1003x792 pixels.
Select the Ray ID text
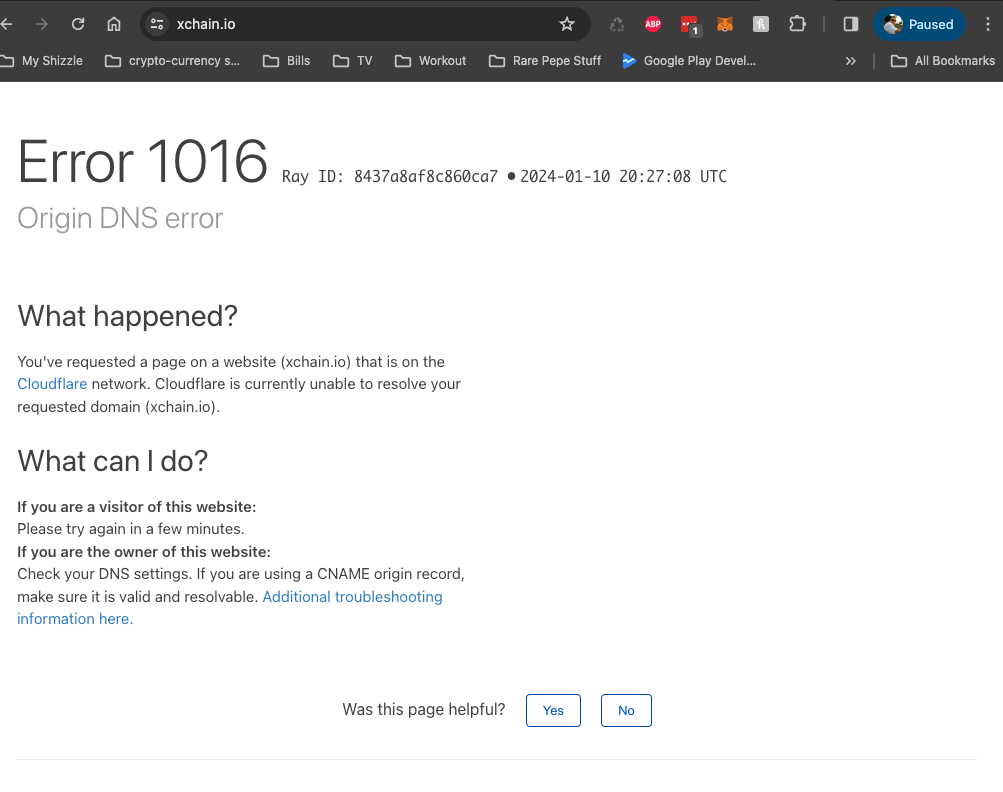(390, 177)
